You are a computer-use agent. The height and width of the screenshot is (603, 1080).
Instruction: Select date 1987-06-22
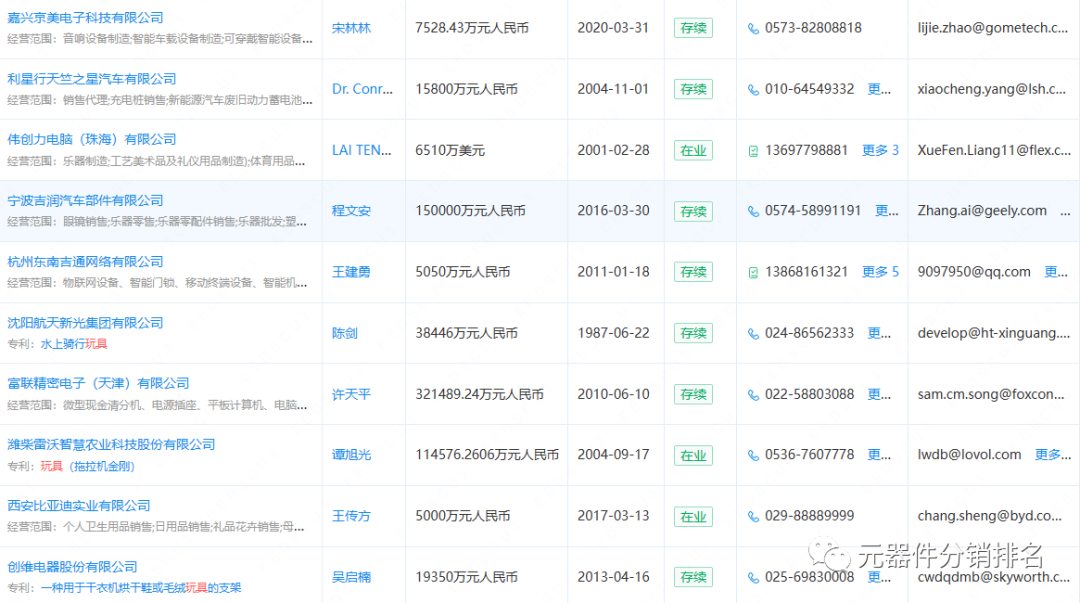coord(613,333)
